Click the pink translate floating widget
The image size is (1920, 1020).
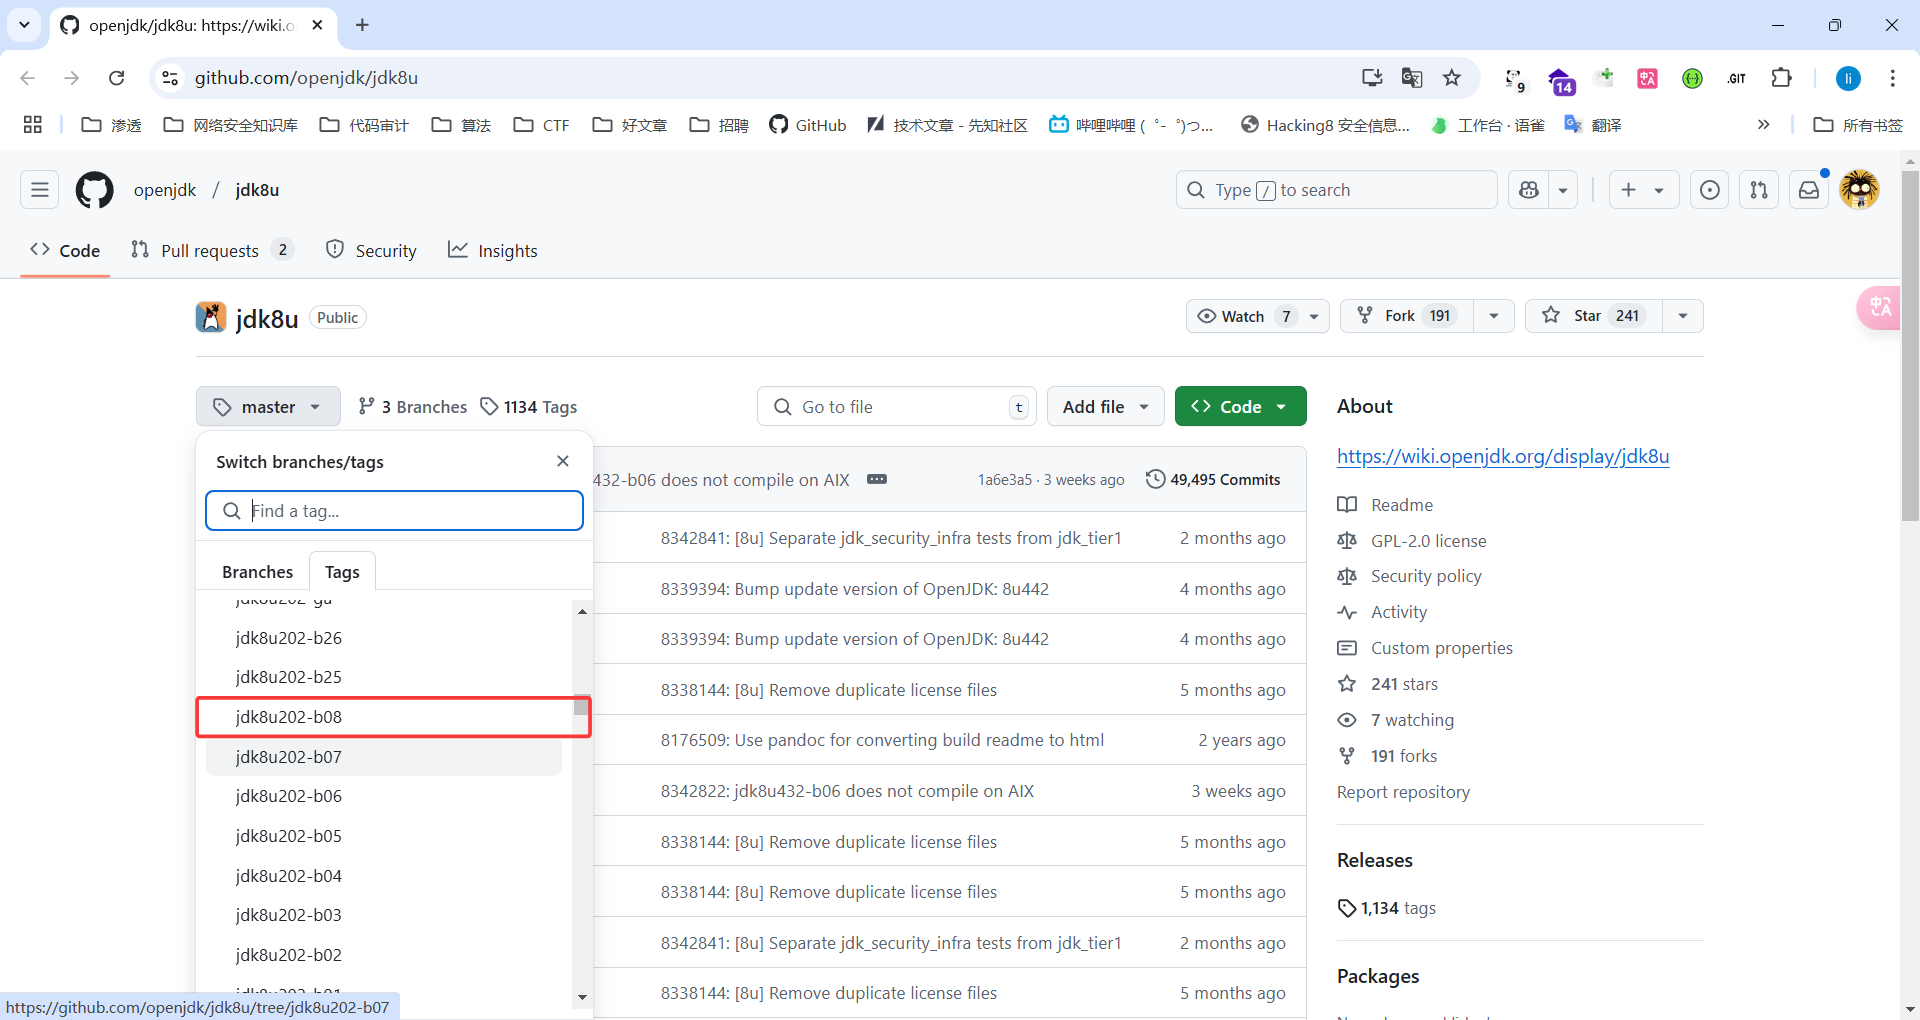click(1880, 307)
